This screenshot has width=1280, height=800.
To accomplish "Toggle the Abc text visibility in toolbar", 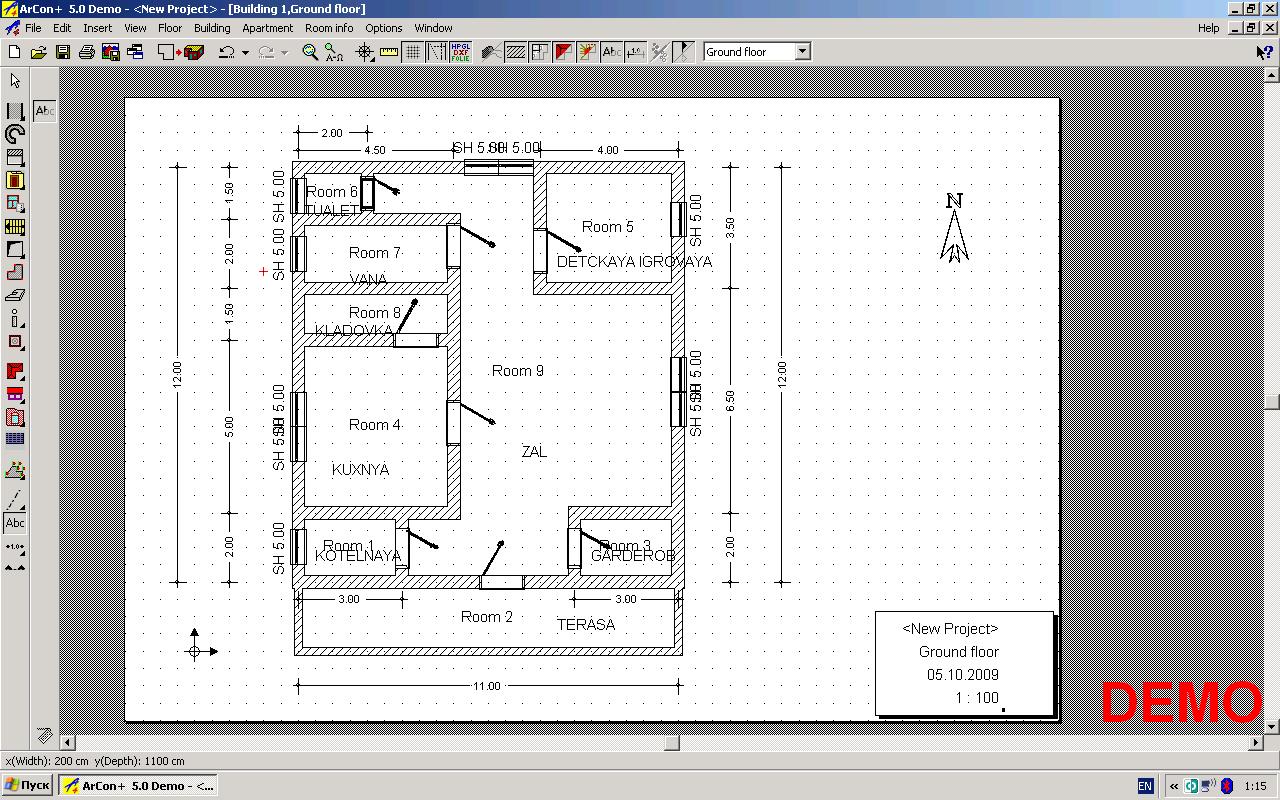I will 612,51.
